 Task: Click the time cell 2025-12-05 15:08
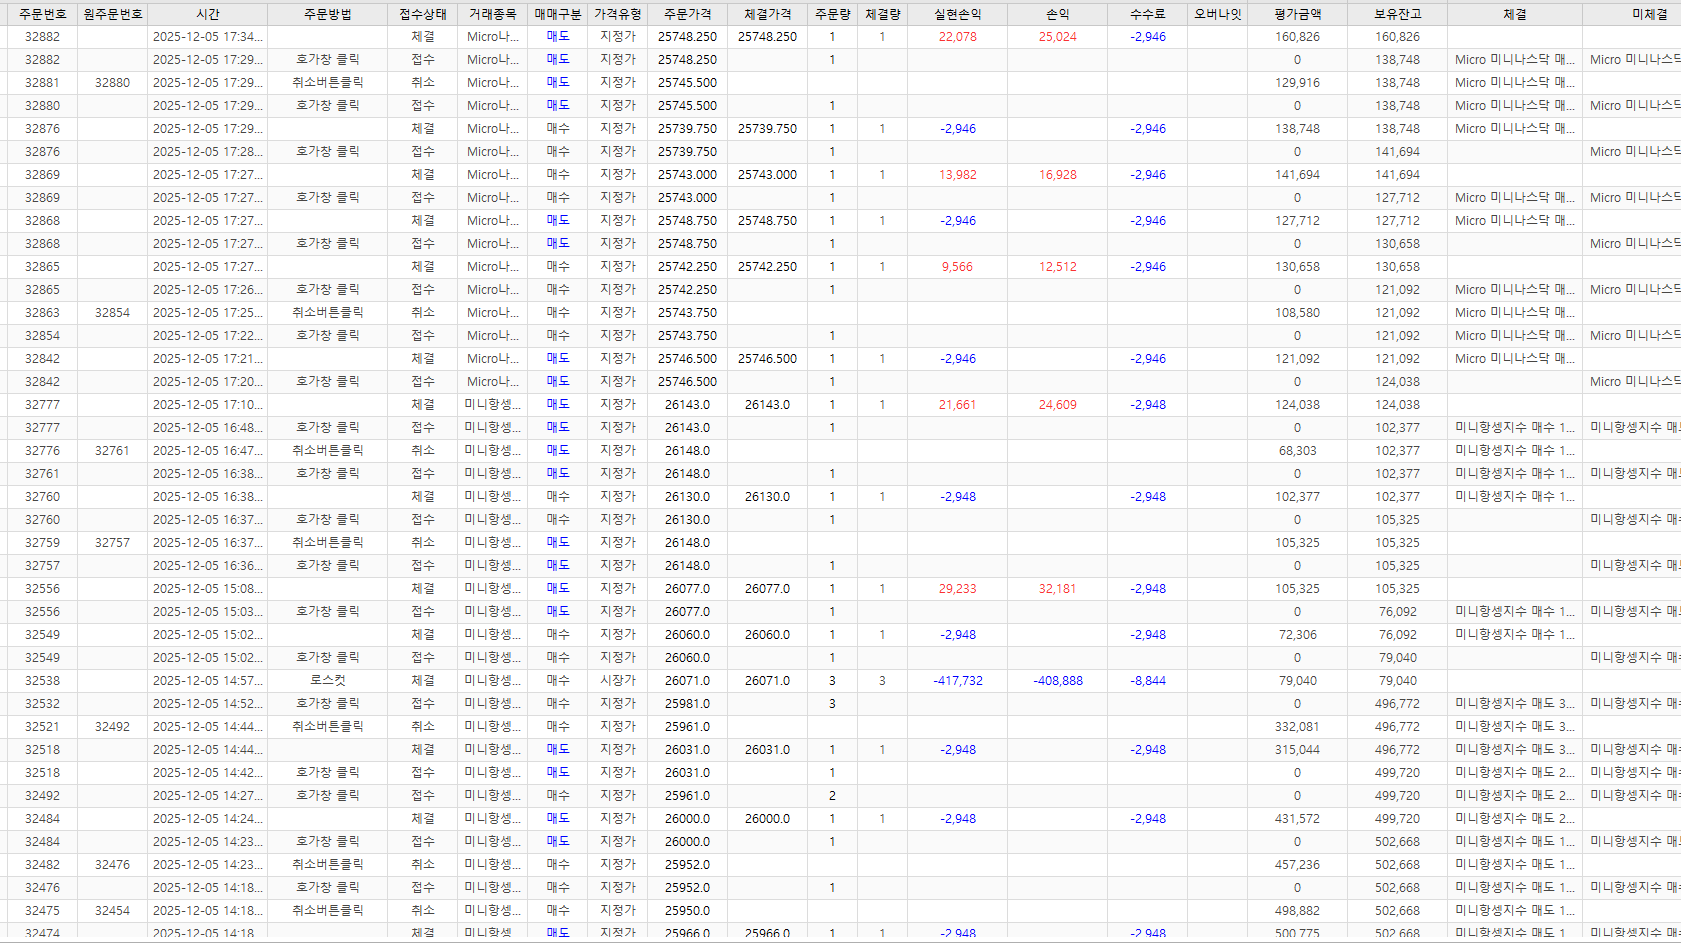(x=207, y=589)
